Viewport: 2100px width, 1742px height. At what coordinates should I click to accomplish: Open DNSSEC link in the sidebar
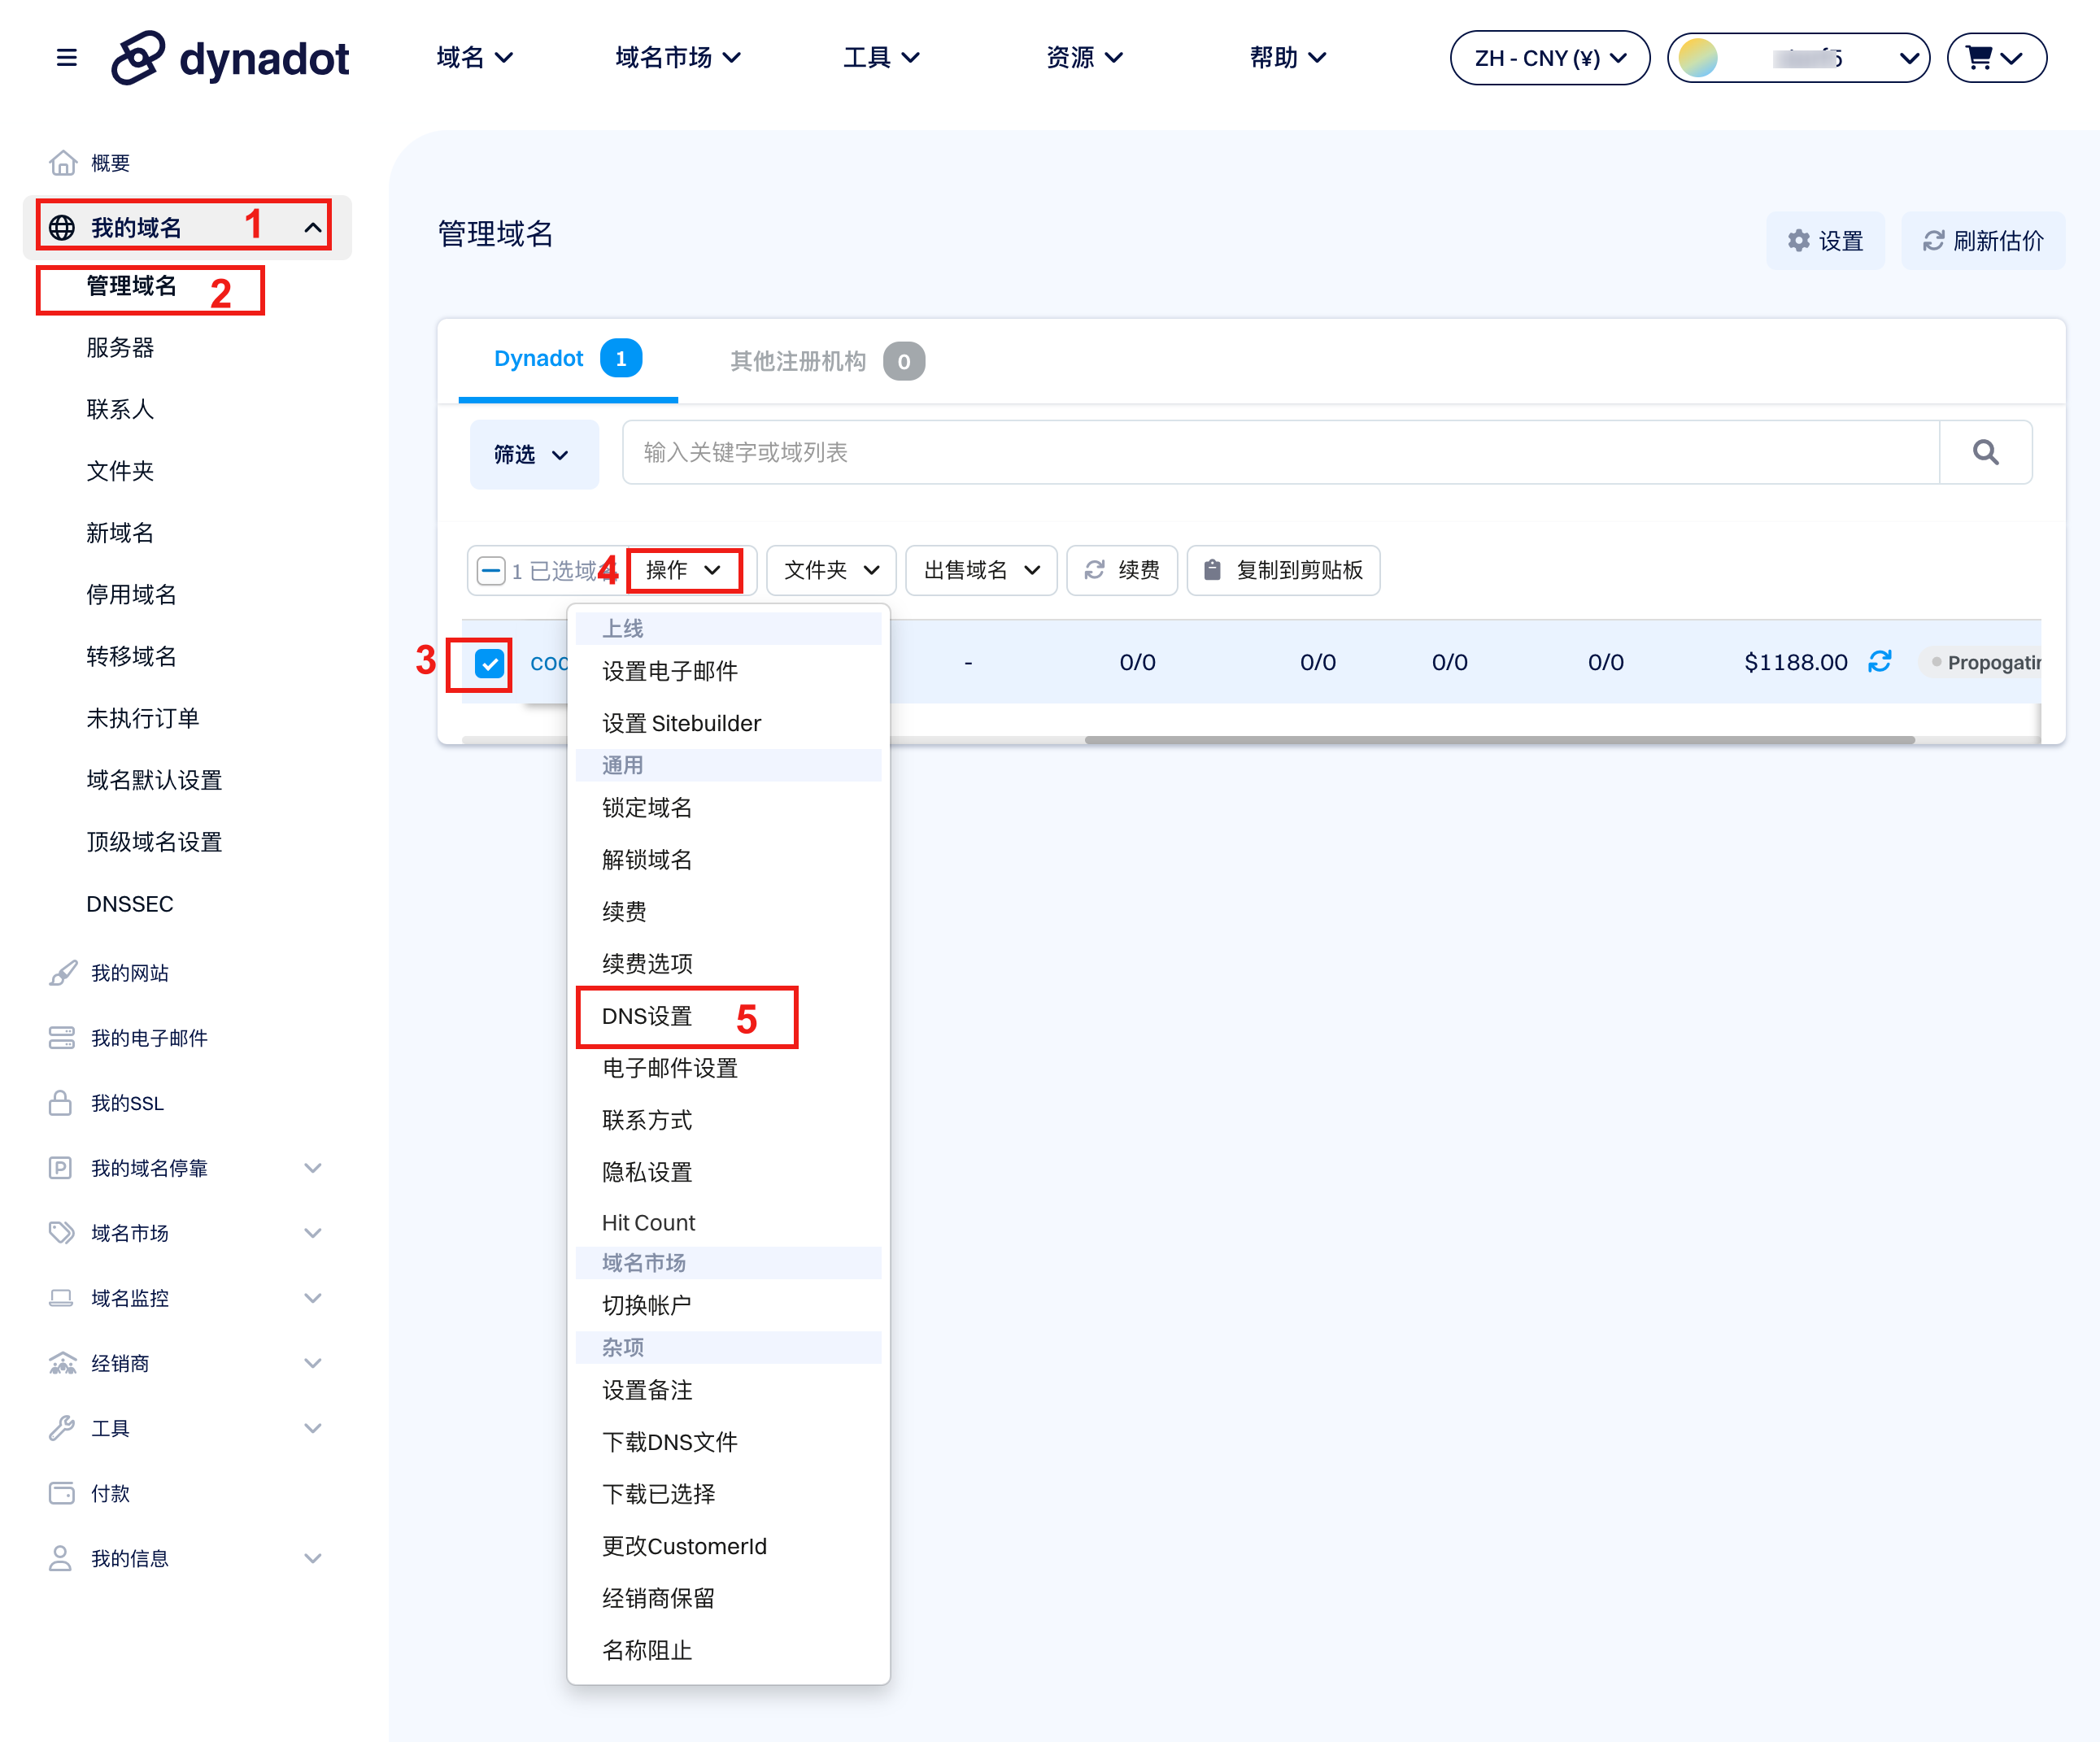point(130,904)
